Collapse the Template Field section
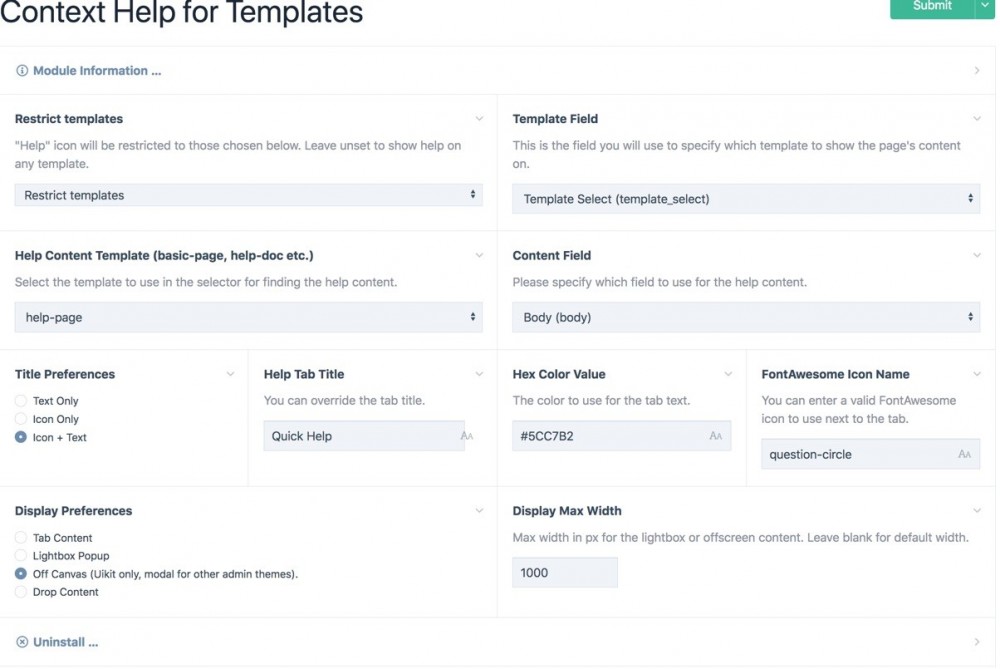Viewport: 1000px width, 669px height. (x=978, y=118)
